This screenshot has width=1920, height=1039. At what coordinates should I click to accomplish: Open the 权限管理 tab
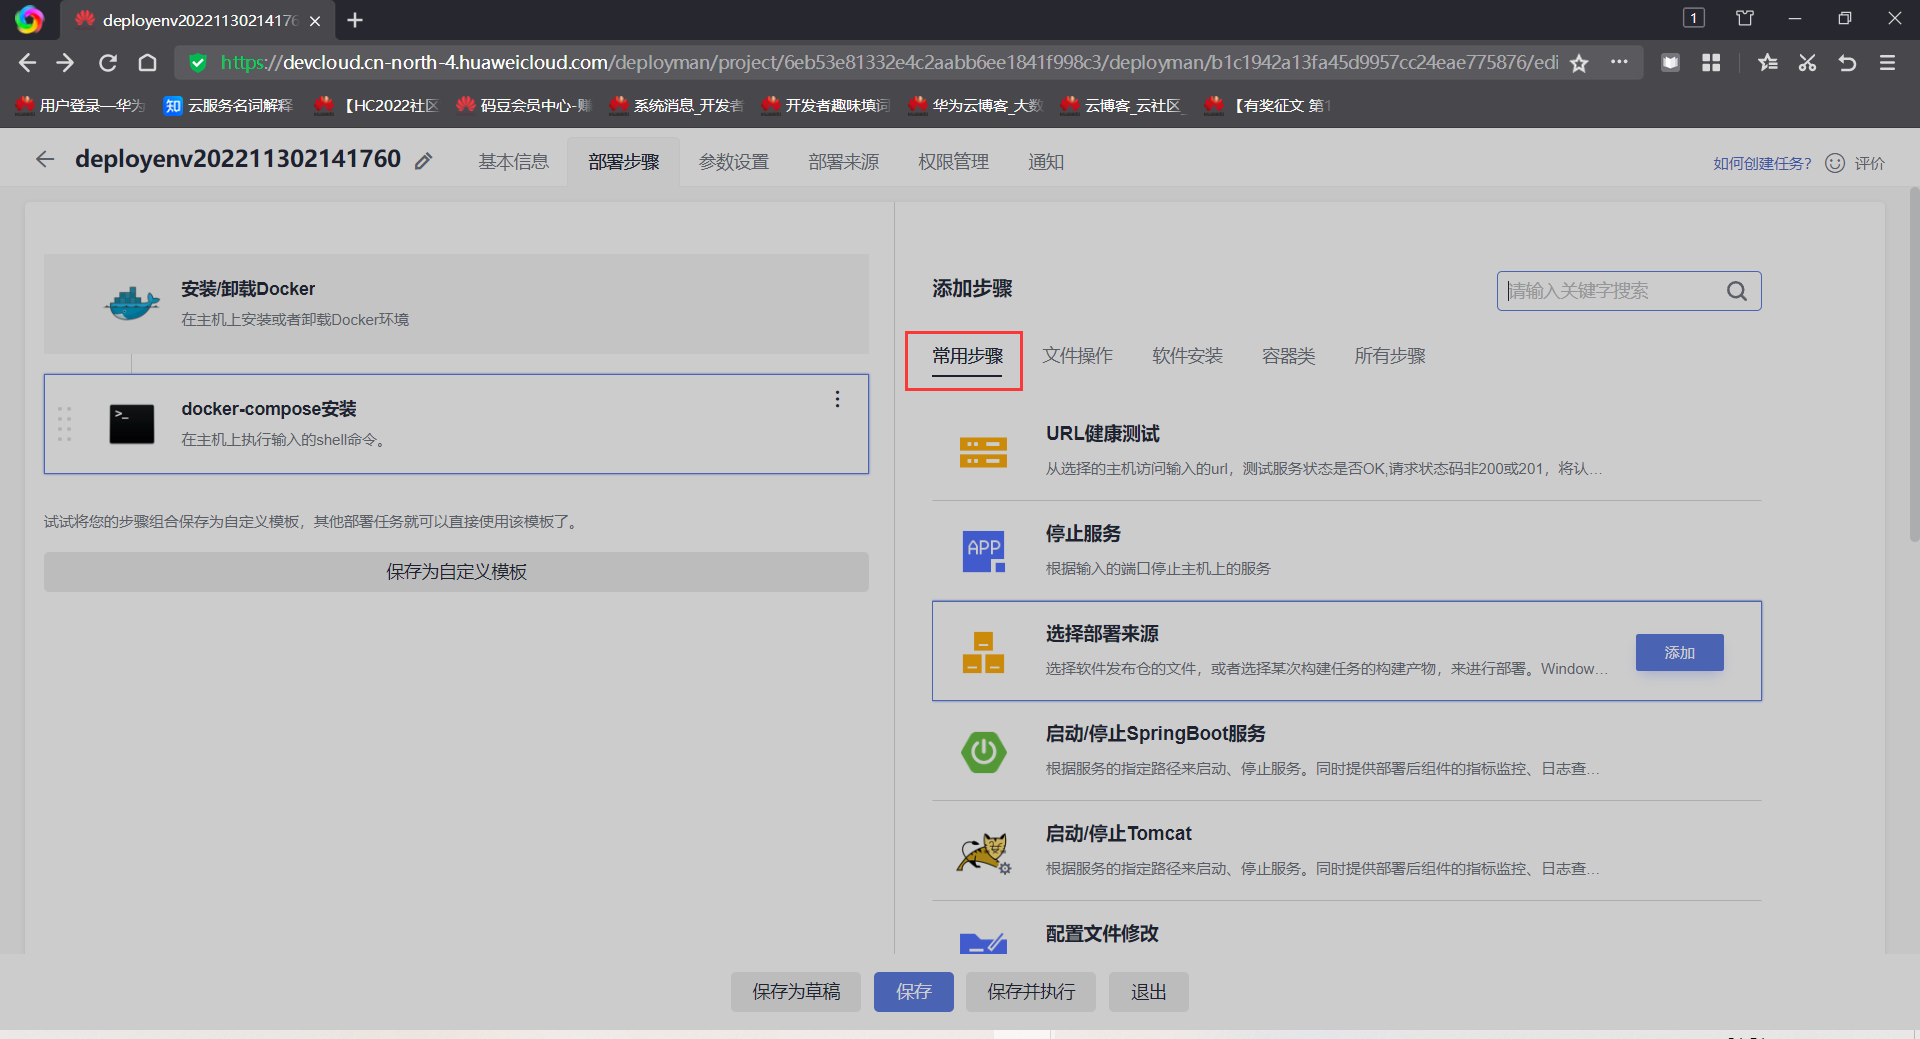[954, 162]
